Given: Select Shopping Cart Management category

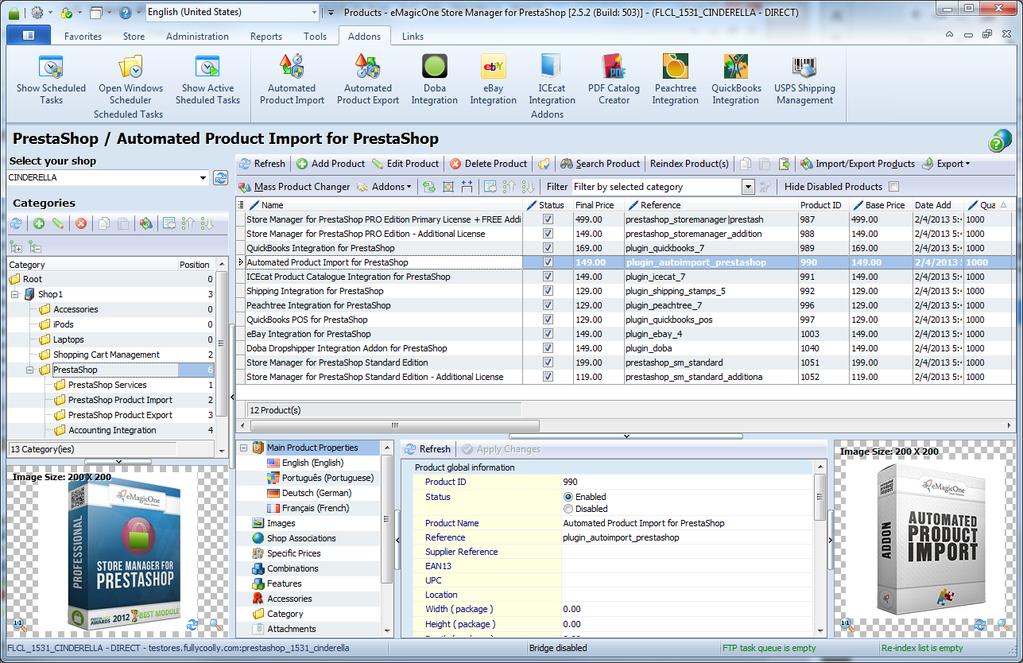Looking at the screenshot, I should 106,355.
